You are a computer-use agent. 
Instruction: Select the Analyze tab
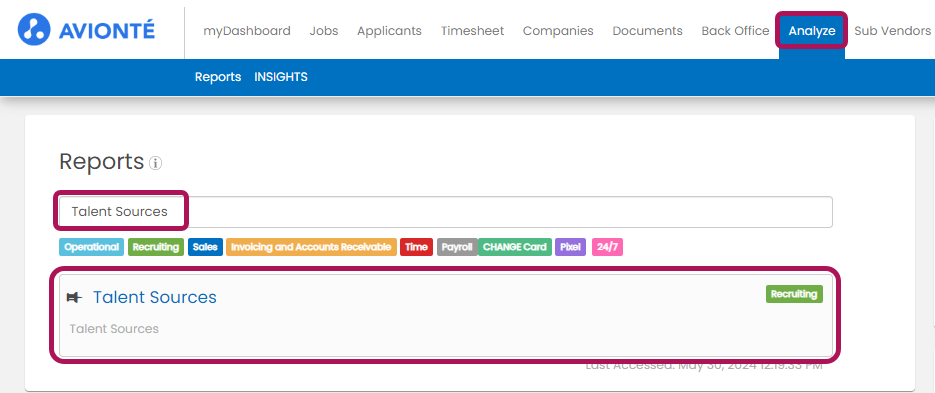tap(812, 31)
